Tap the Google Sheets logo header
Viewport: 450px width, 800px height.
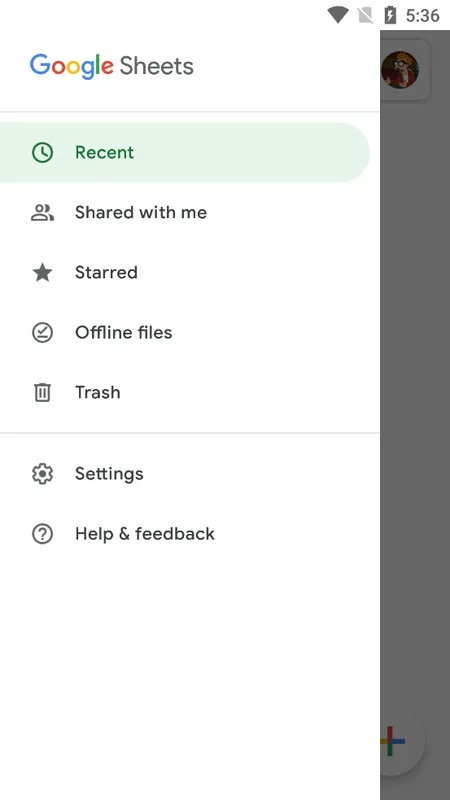[112, 66]
